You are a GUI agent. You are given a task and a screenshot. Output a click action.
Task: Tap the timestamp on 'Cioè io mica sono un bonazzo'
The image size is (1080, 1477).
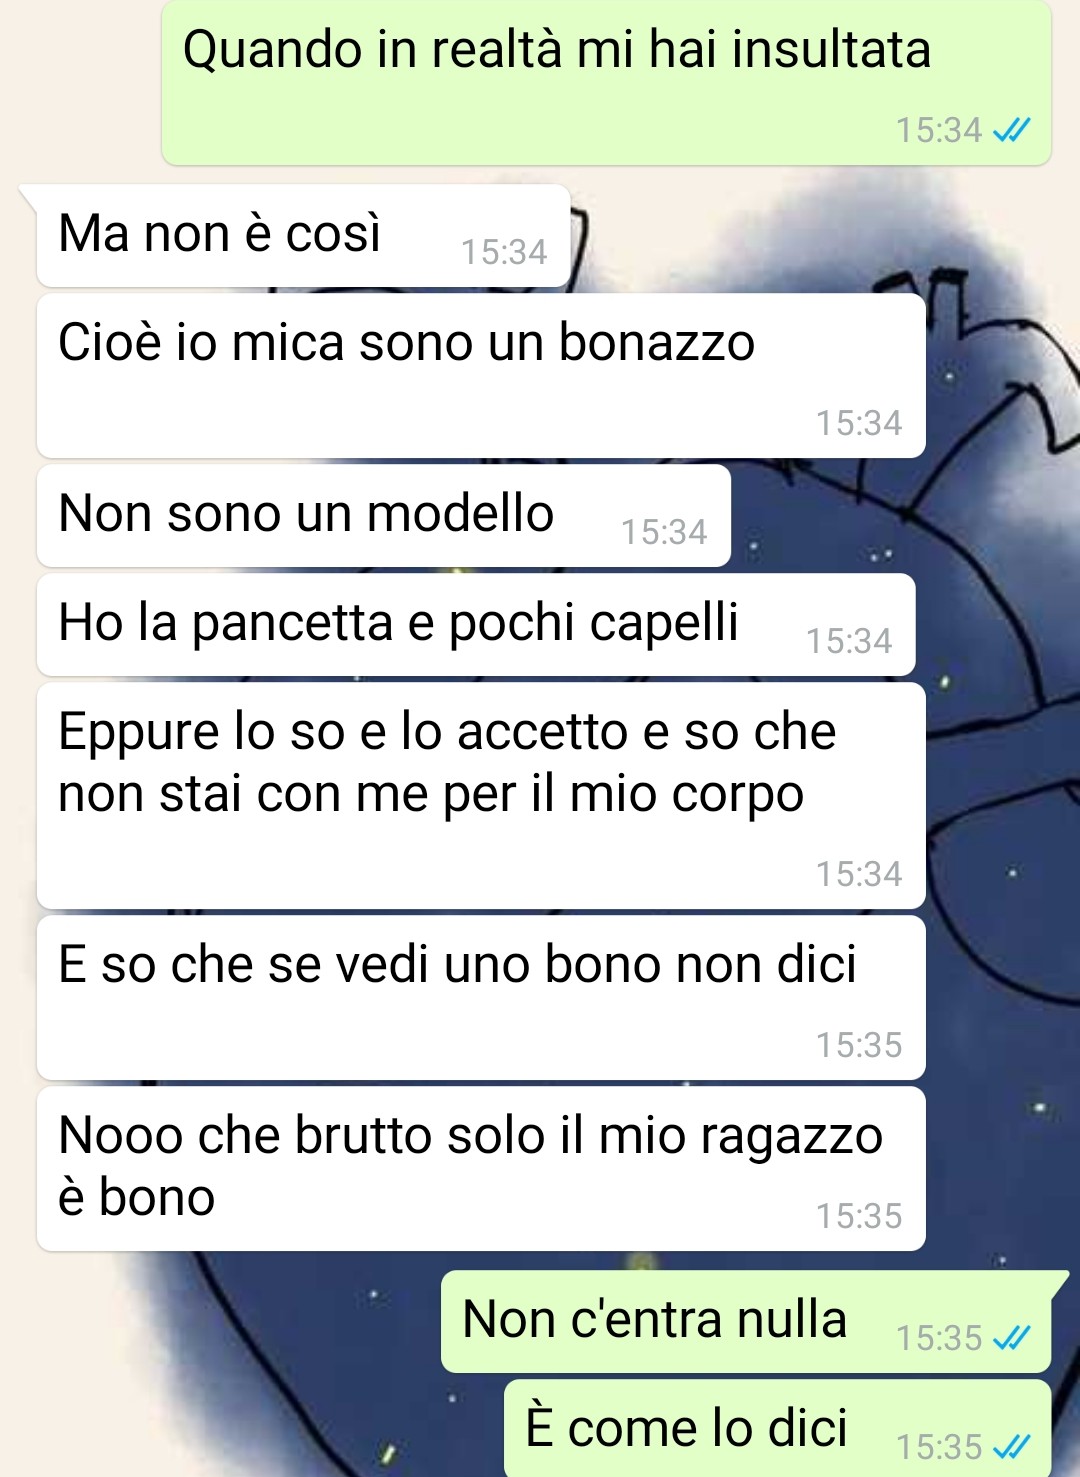[x=859, y=423]
